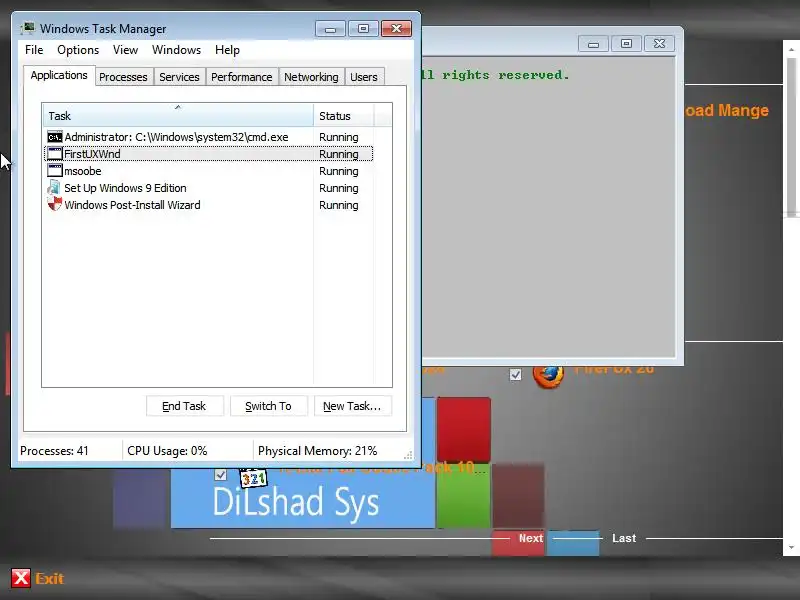Click the Windows Post-Install Wizard shield icon

55,205
